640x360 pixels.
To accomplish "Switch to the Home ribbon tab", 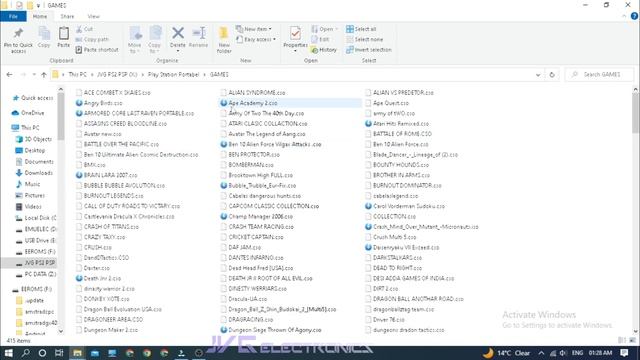I will coord(40,16).
